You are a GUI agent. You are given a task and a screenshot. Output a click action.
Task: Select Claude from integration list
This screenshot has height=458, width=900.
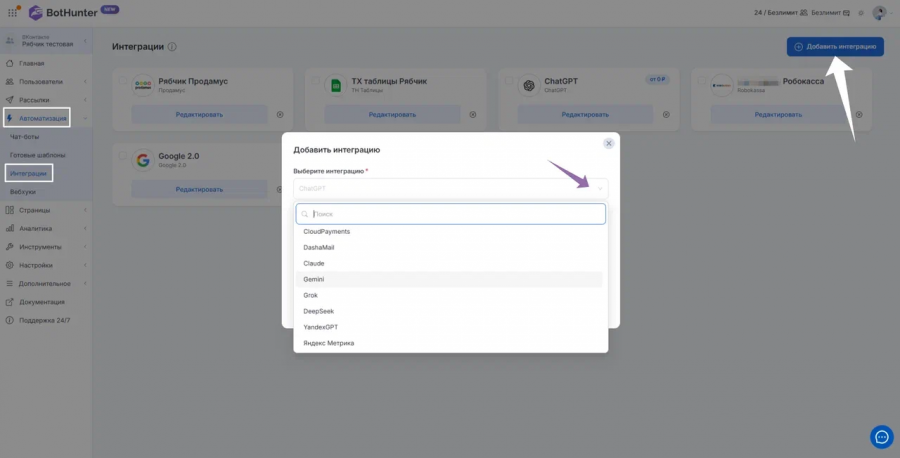pyautogui.click(x=449, y=263)
